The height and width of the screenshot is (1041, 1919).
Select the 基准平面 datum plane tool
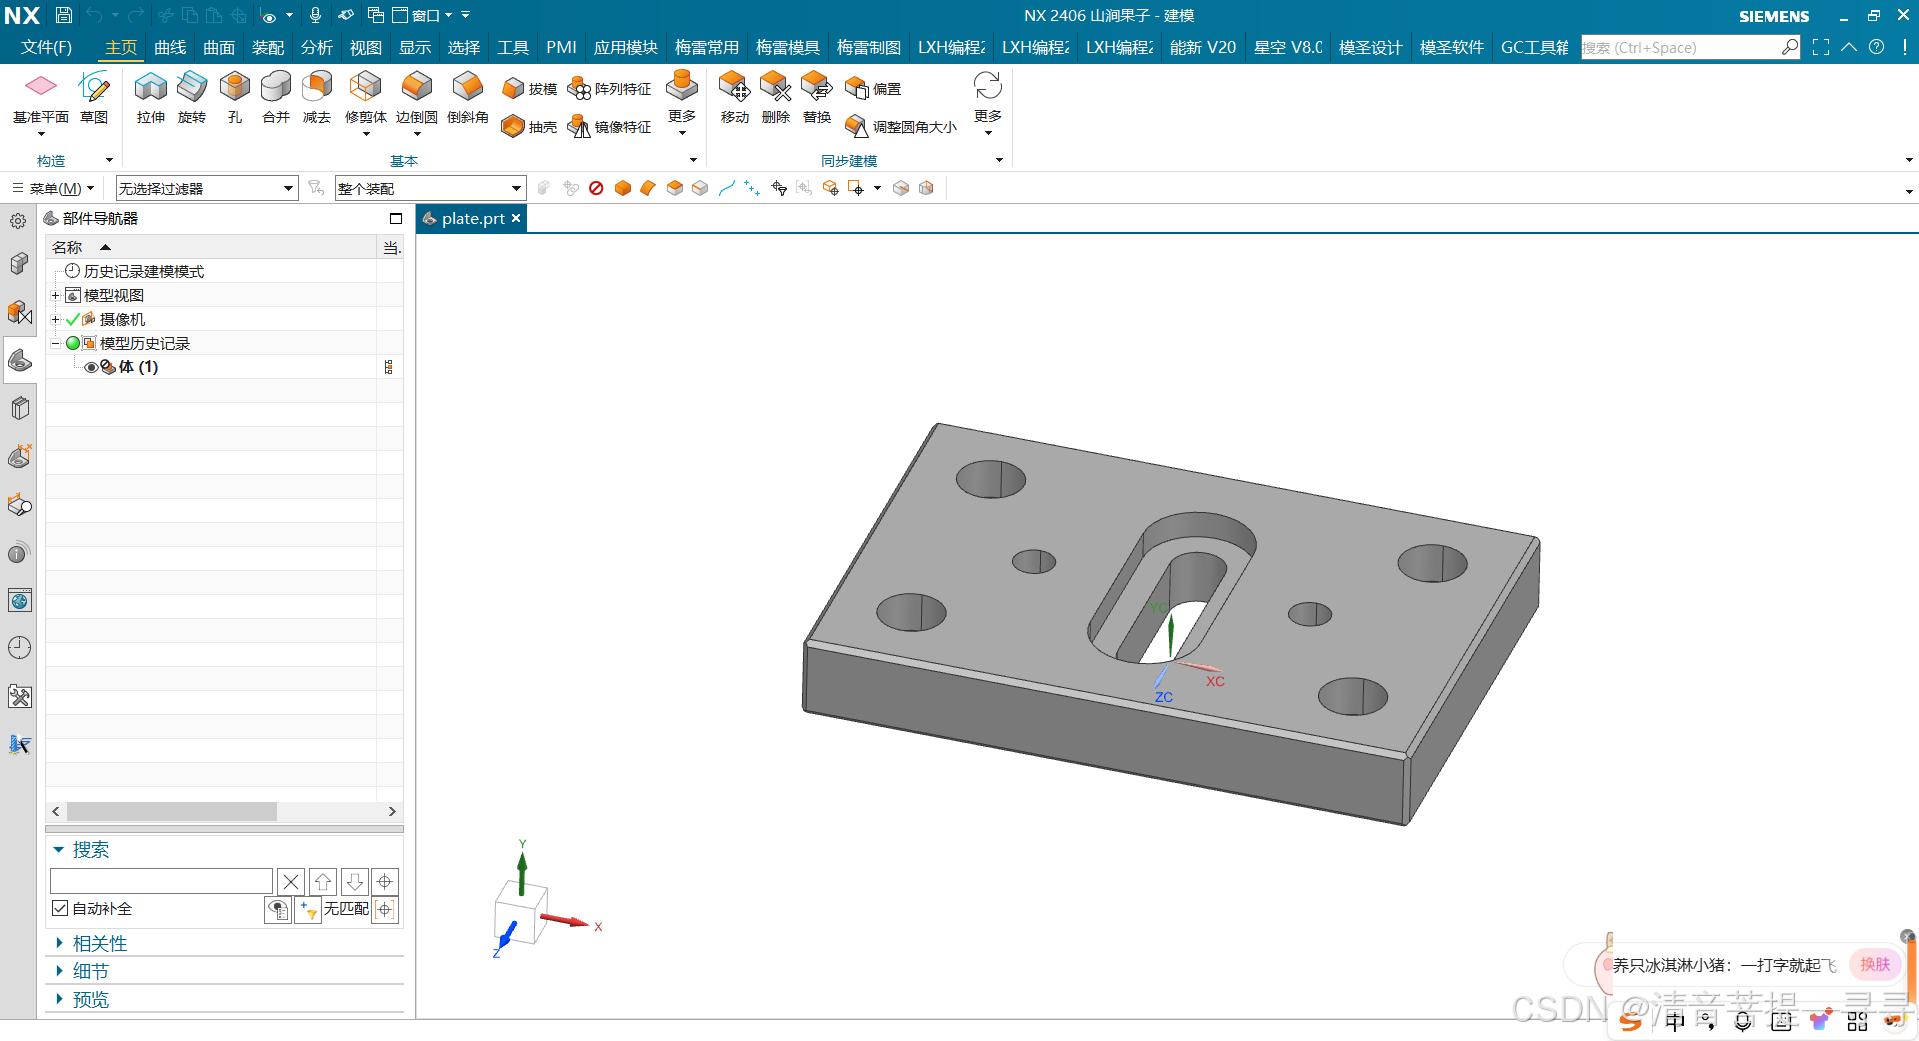click(x=41, y=98)
